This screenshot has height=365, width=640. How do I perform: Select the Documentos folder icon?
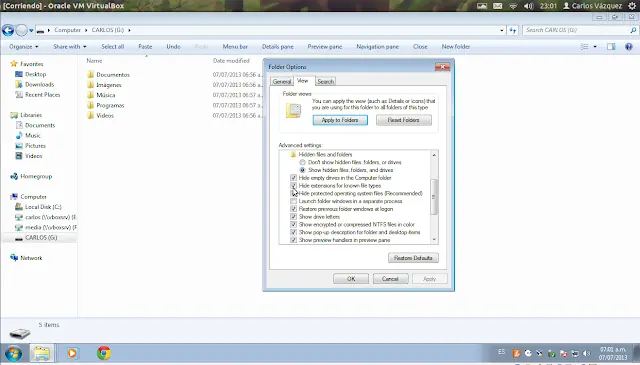coord(91,75)
